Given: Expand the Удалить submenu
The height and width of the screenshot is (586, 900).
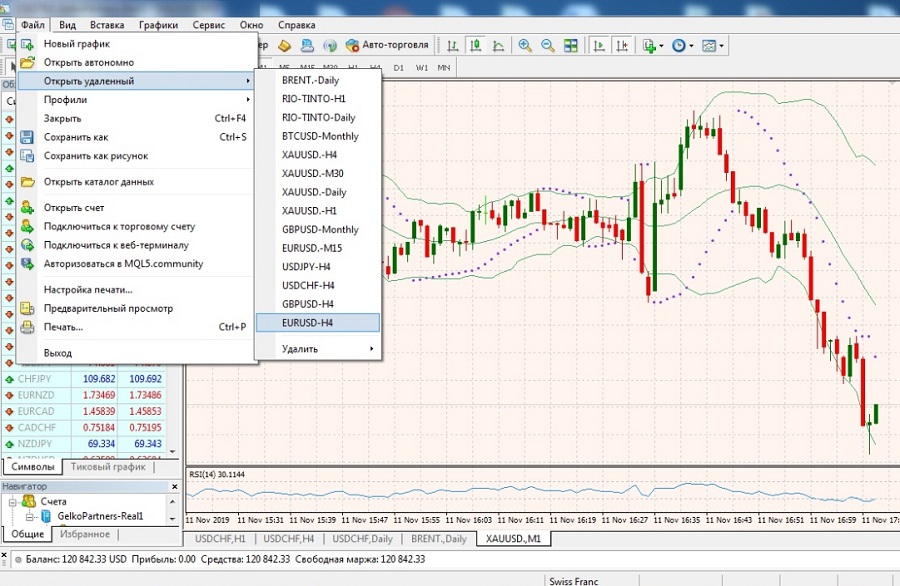Looking at the screenshot, I should click(x=318, y=349).
